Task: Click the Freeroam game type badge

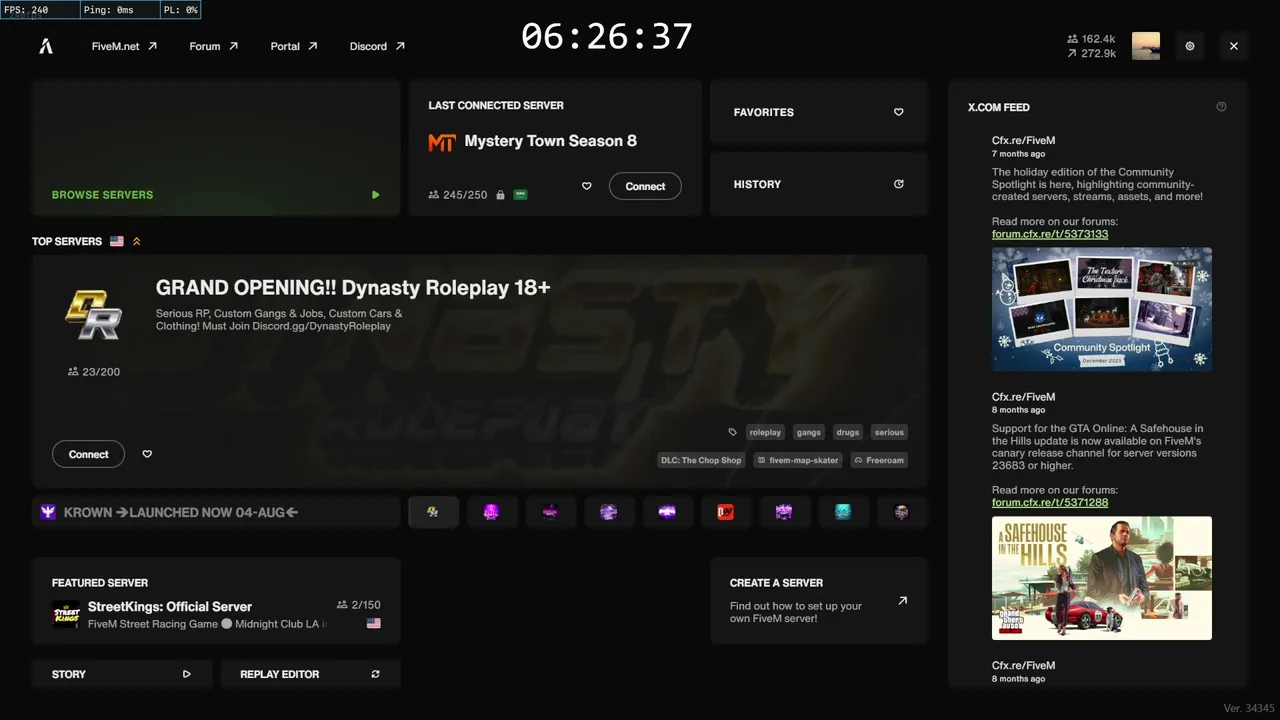Action: point(879,460)
